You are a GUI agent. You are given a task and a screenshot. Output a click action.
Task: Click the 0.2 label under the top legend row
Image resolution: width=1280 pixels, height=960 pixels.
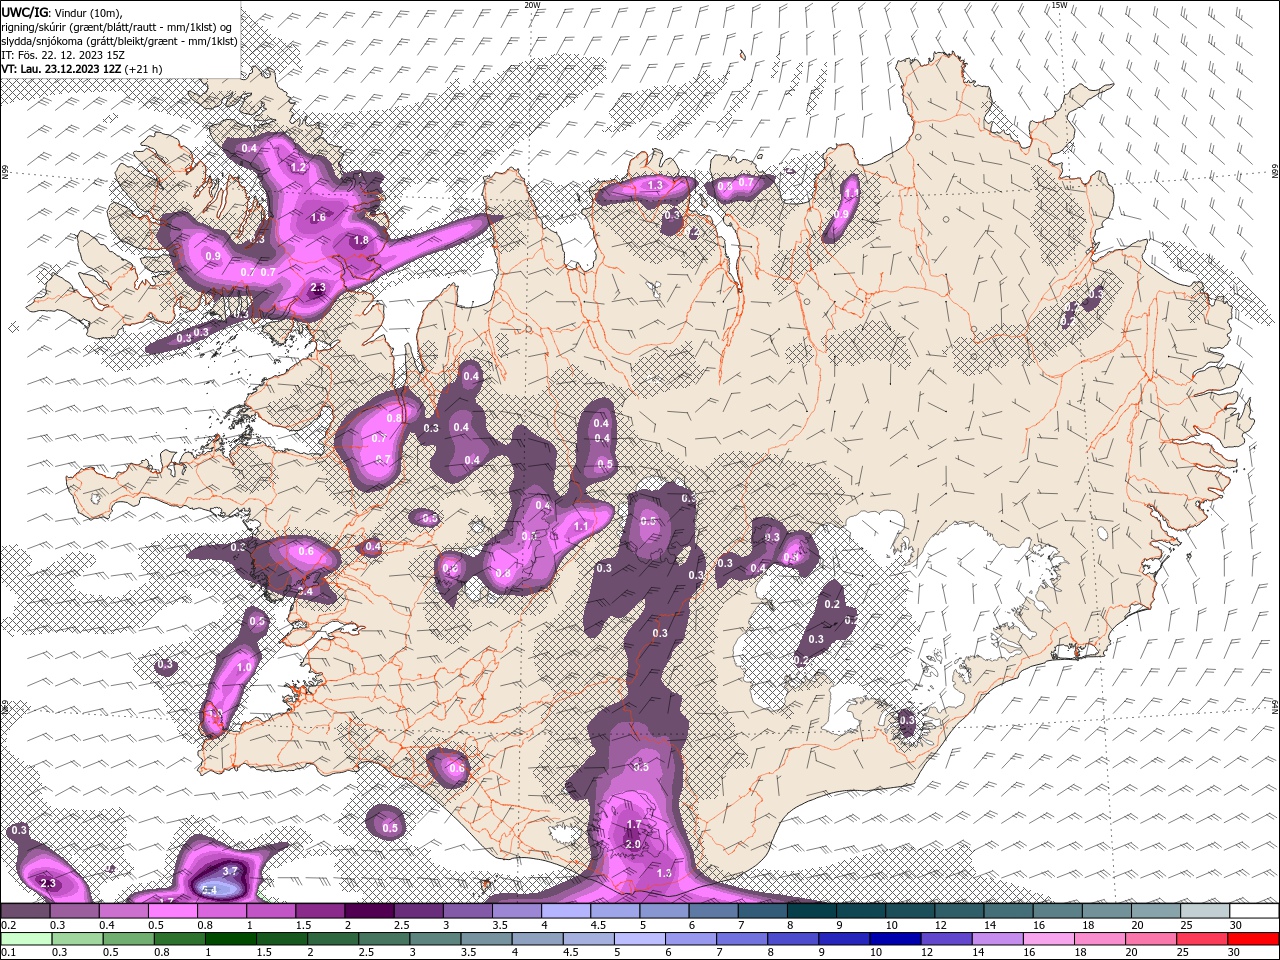7,925
